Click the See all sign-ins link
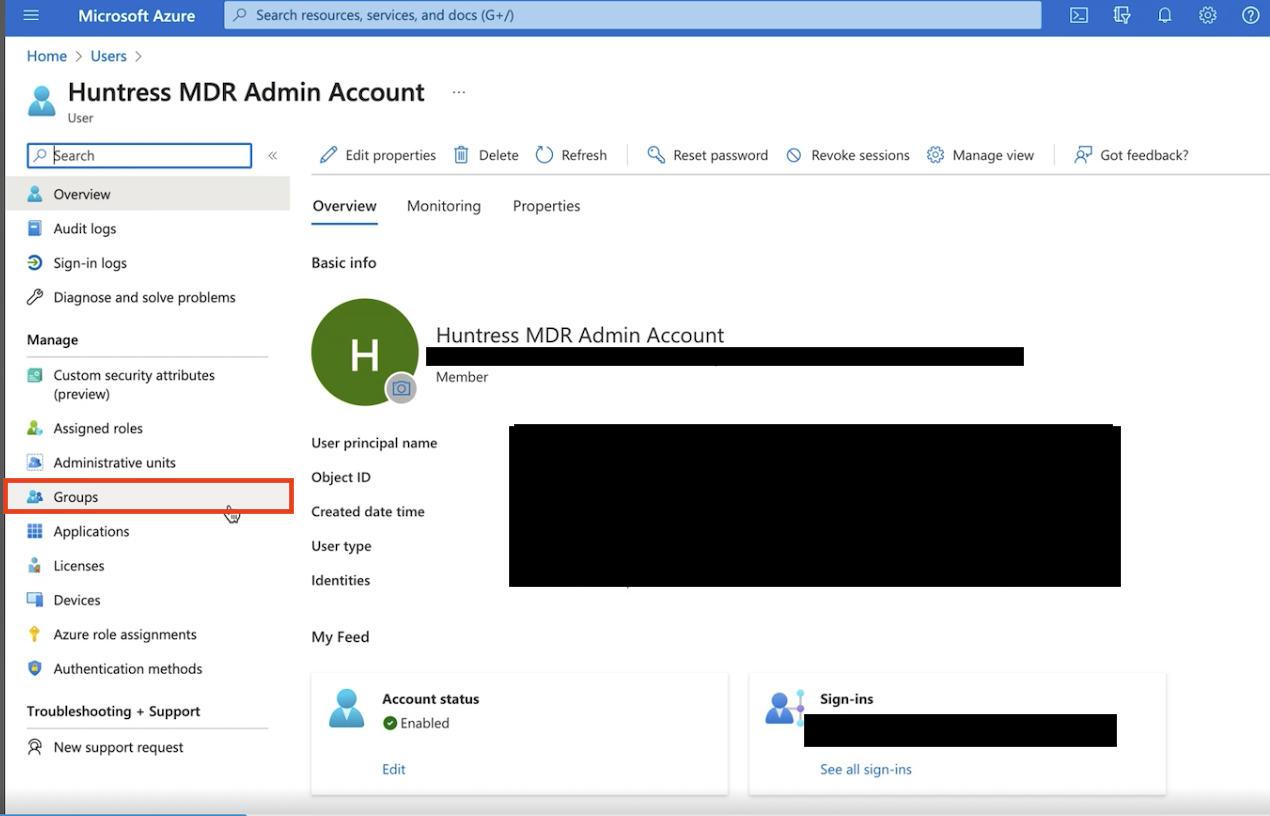The width and height of the screenshot is (1270, 816). (x=865, y=769)
